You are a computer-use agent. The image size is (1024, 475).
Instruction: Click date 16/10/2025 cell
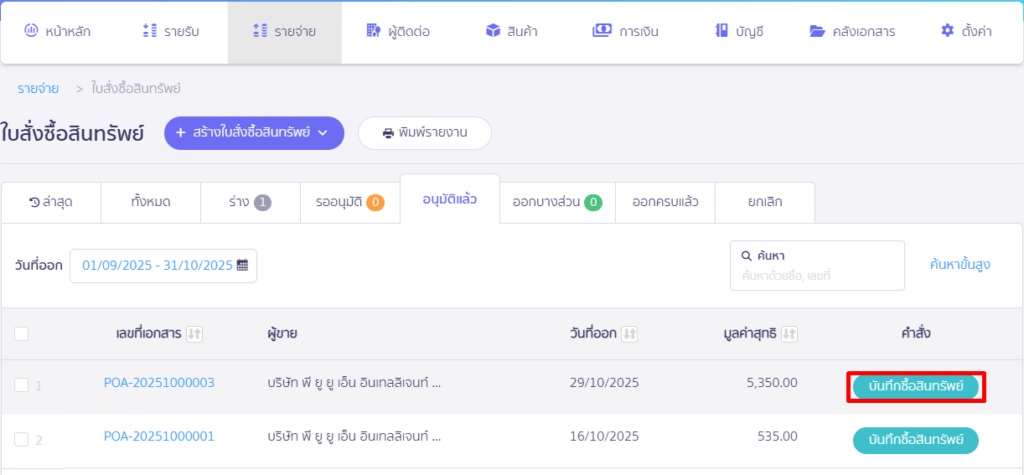[604, 436]
